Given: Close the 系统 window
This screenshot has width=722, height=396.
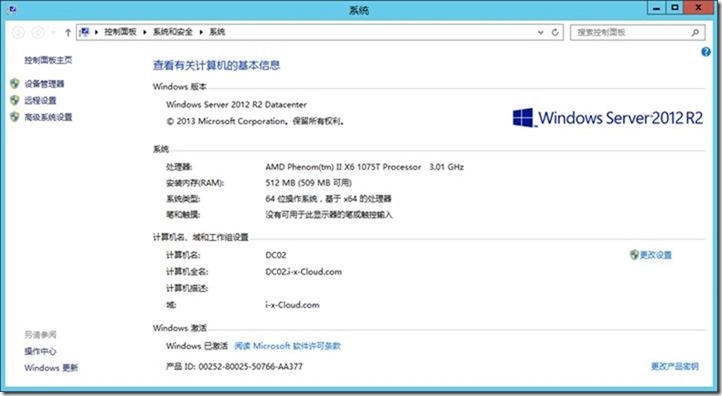Looking at the screenshot, I should tap(699, 8).
